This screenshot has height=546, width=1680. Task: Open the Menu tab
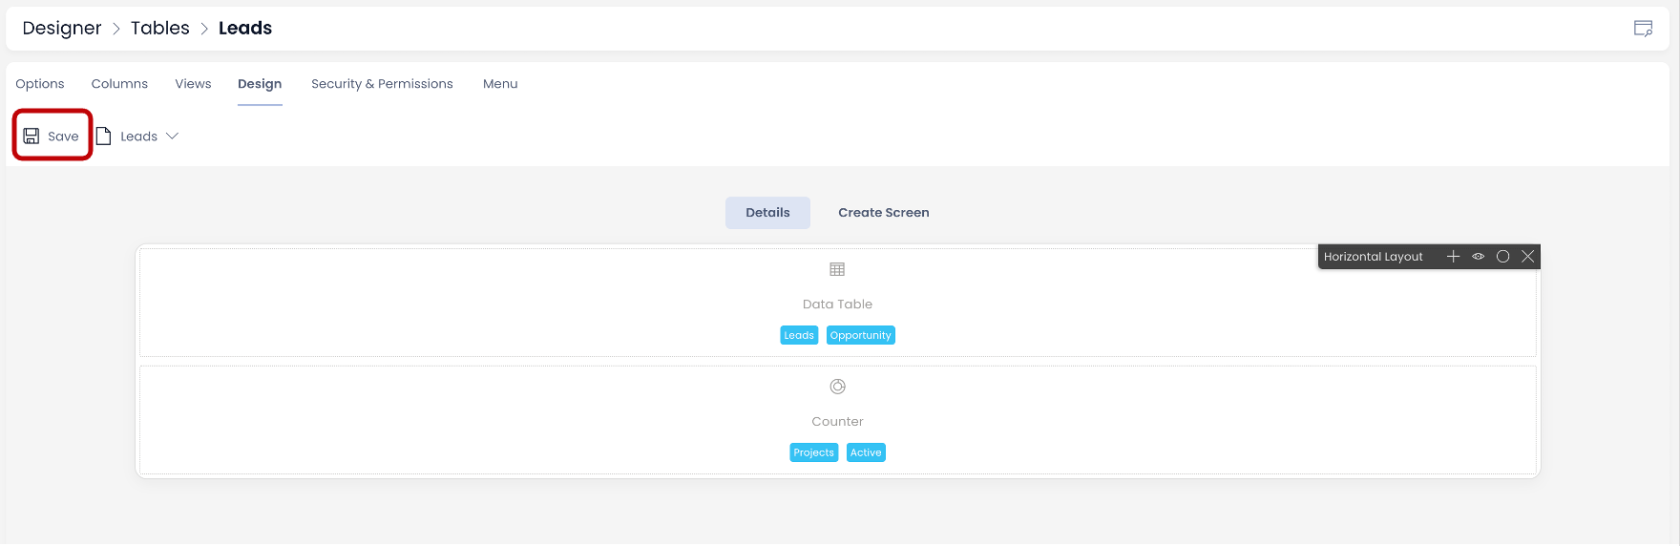click(x=500, y=84)
